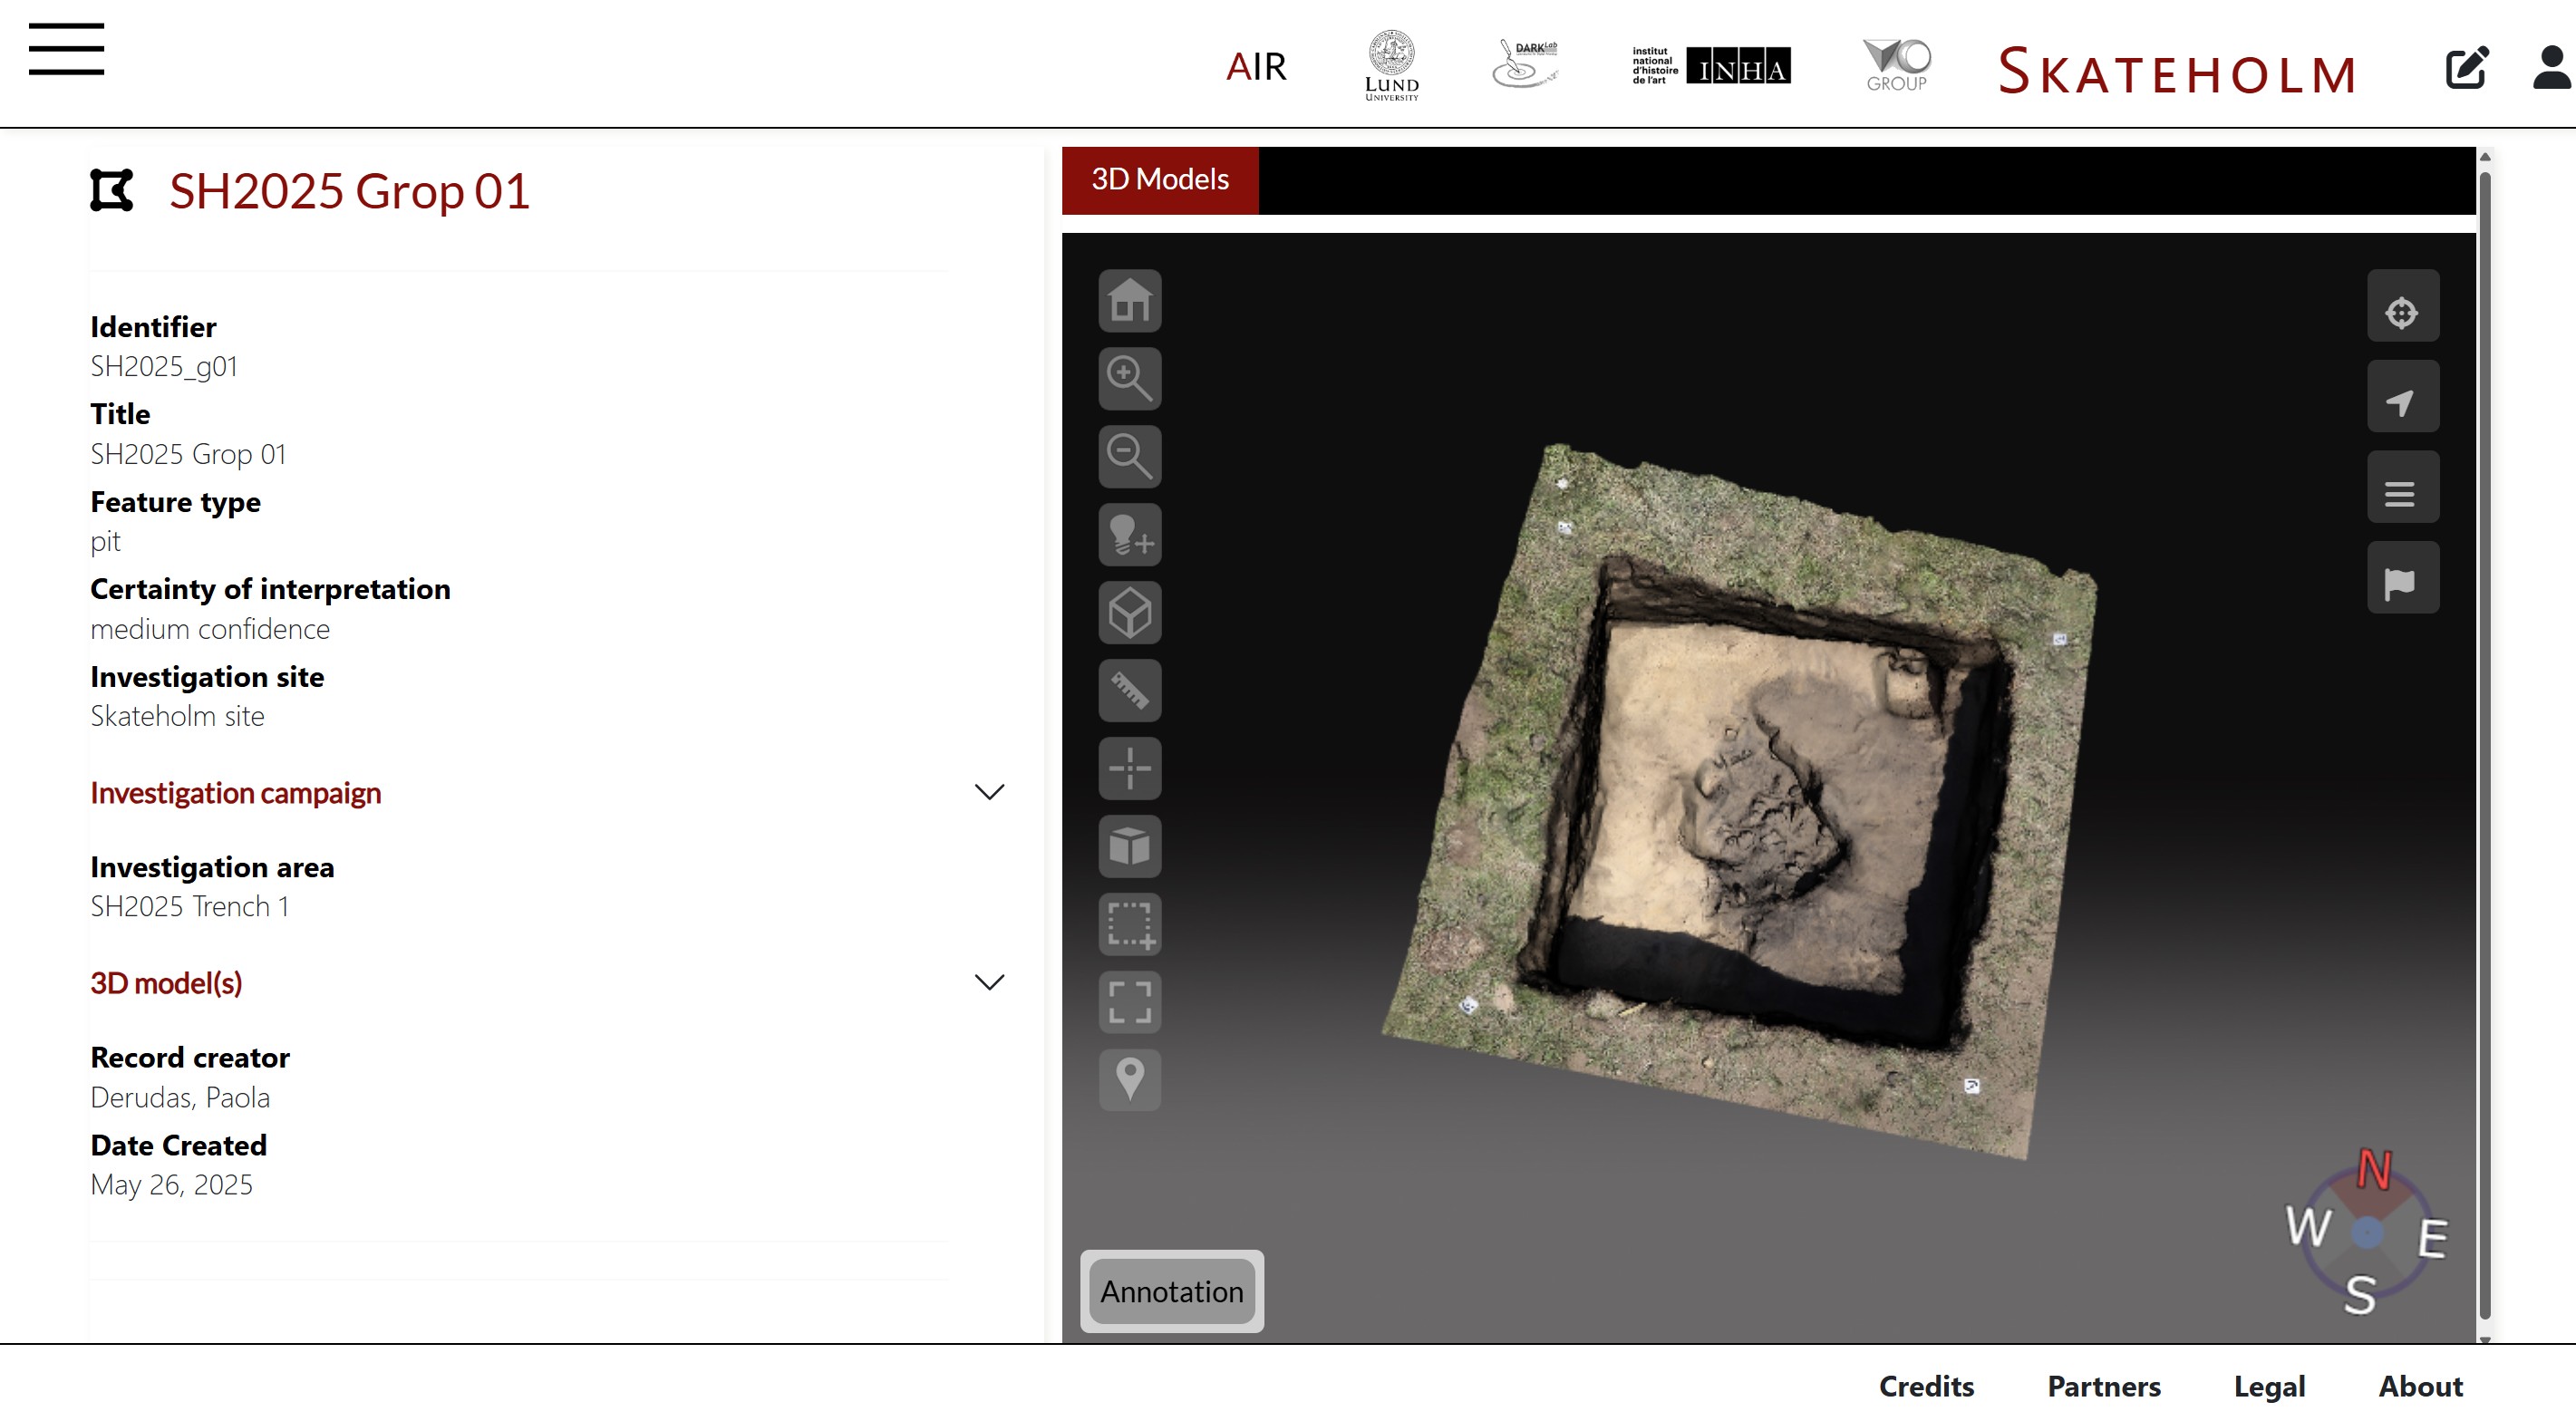The image size is (2576, 1421).
Task: Zoom out the 3D model
Action: (x=1130, y=456)
